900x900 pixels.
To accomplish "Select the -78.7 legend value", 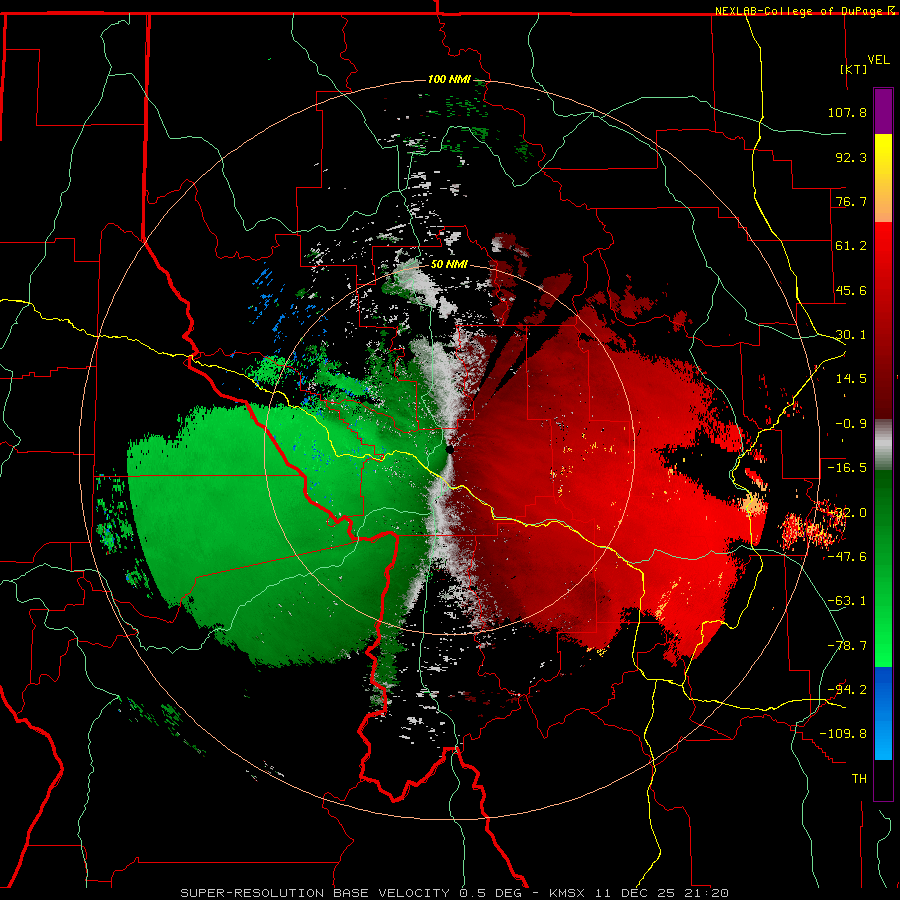I will (847, 646).
